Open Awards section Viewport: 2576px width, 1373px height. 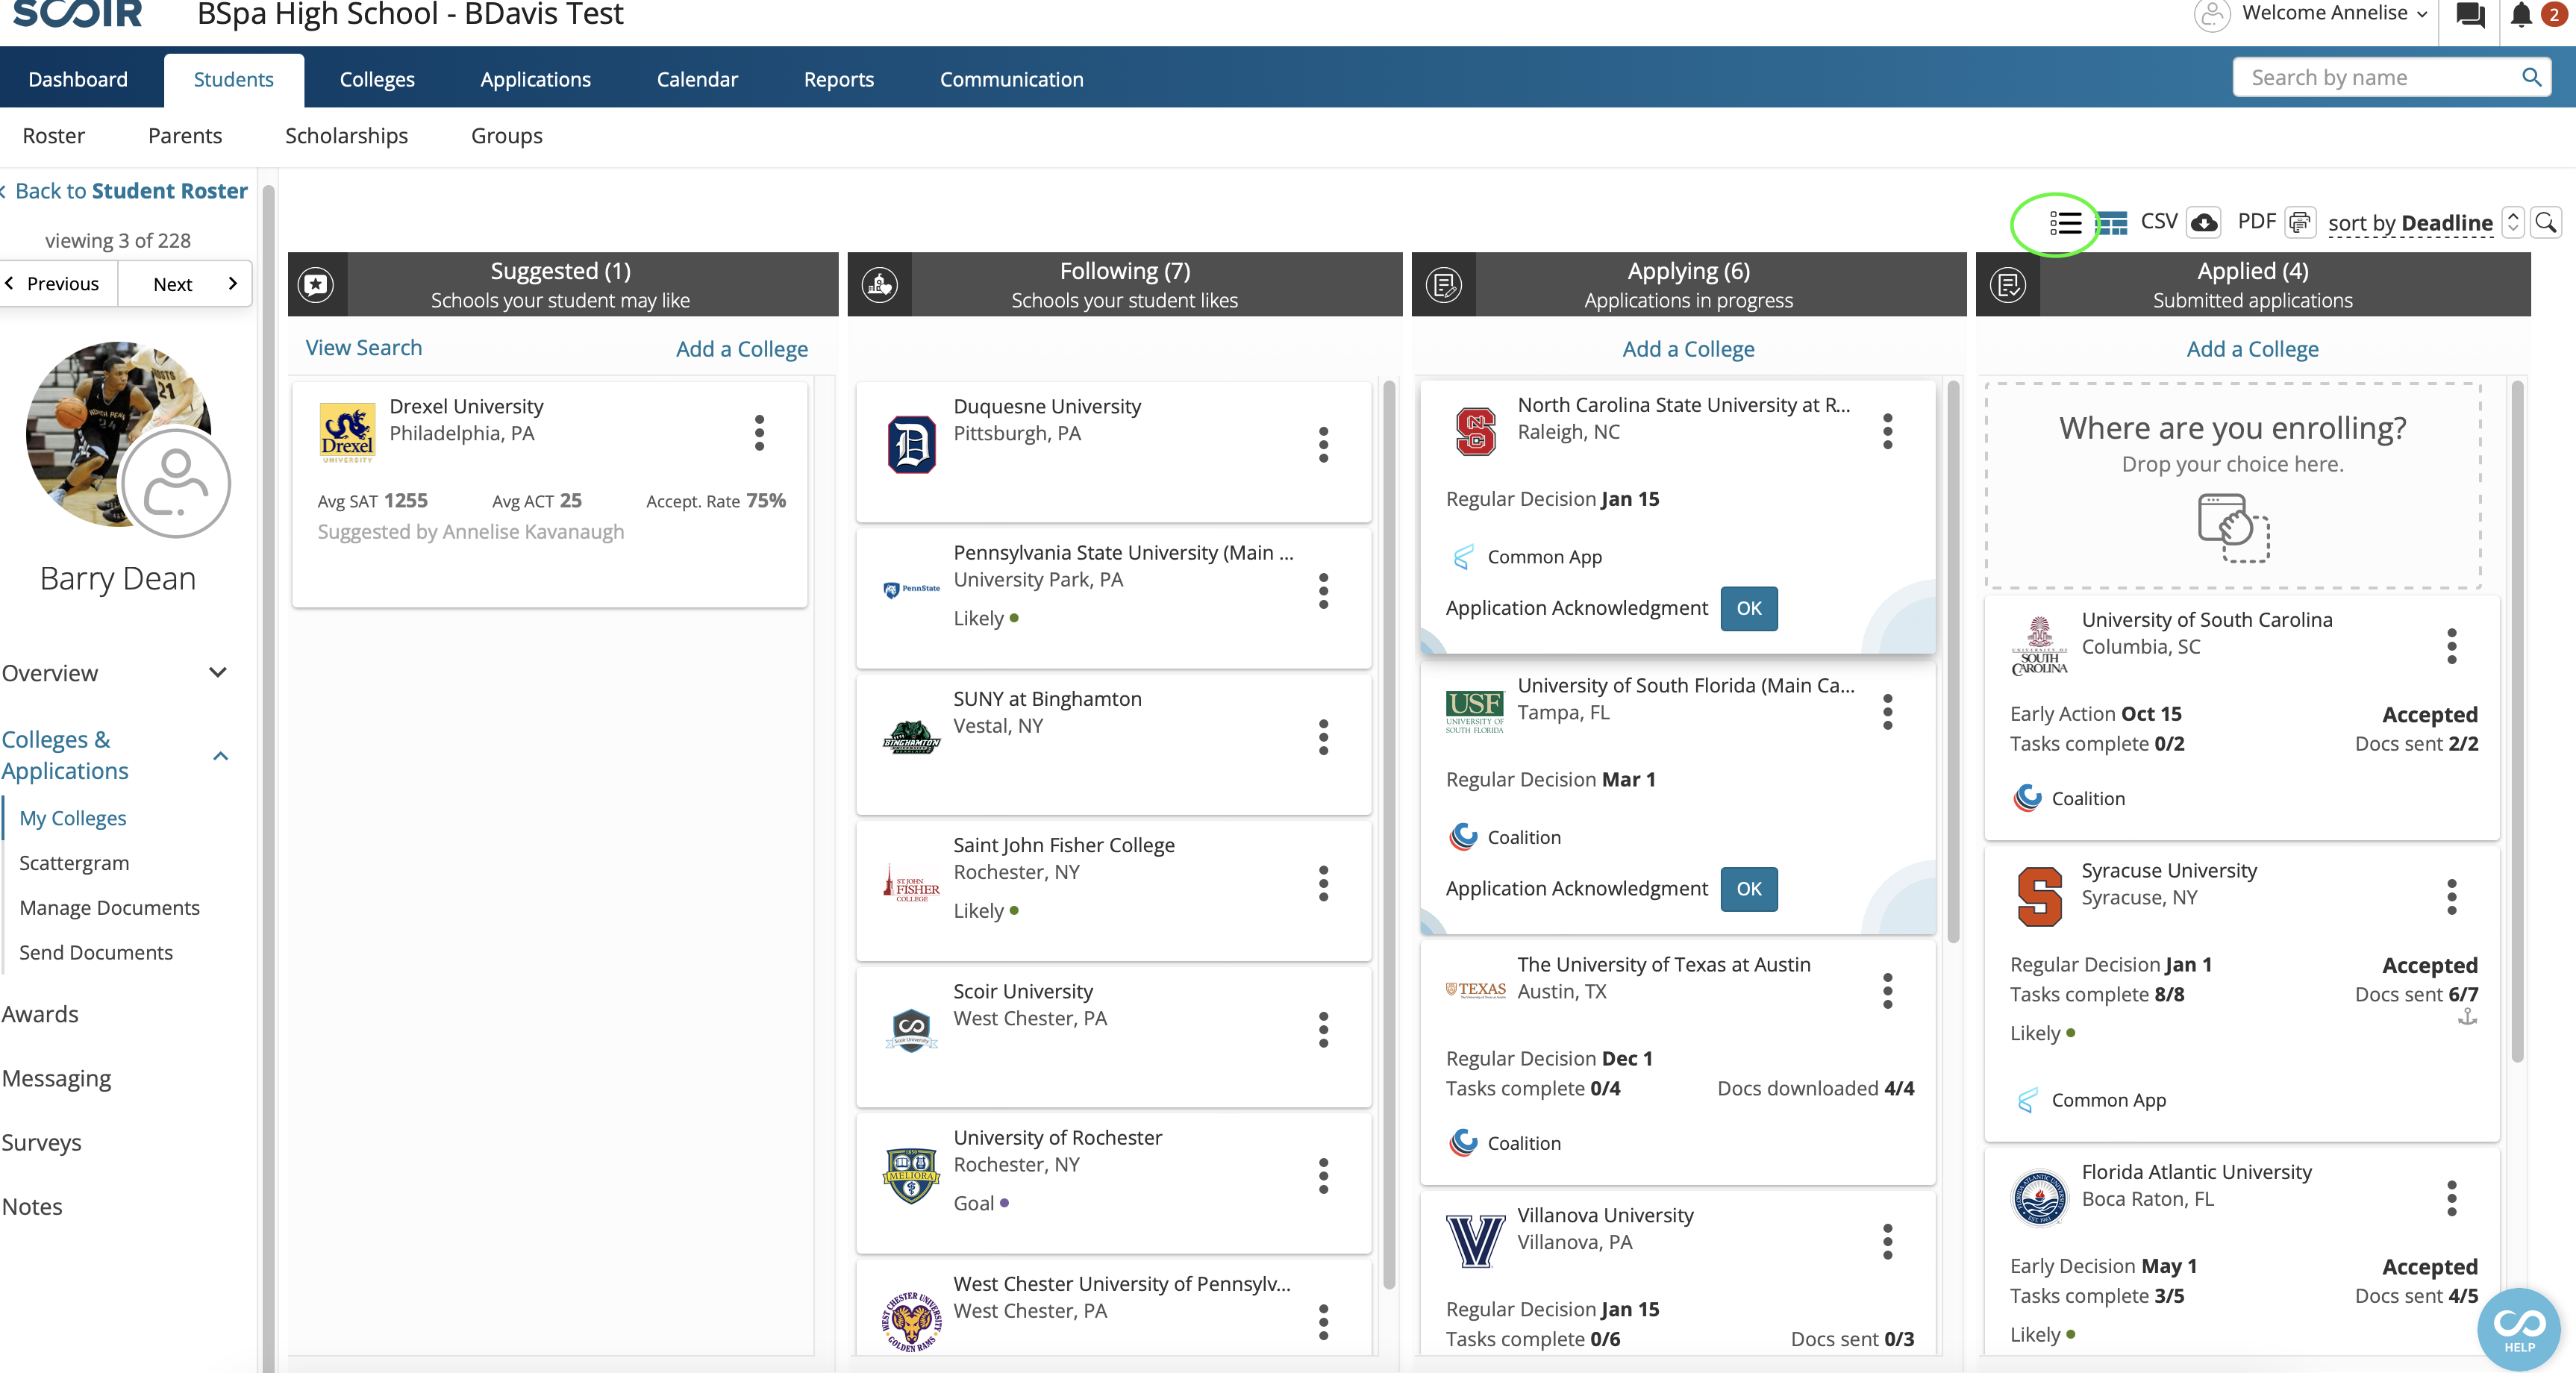coord(40,1014)
